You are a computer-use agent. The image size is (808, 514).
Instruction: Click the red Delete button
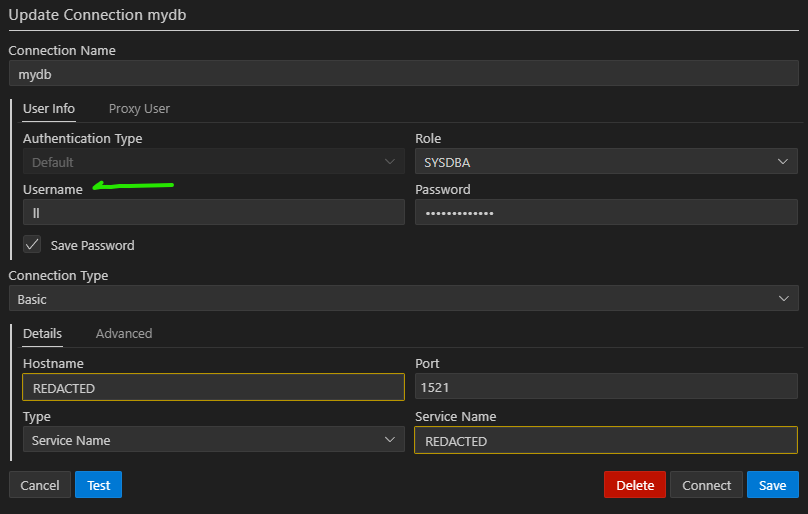(635, 485)
